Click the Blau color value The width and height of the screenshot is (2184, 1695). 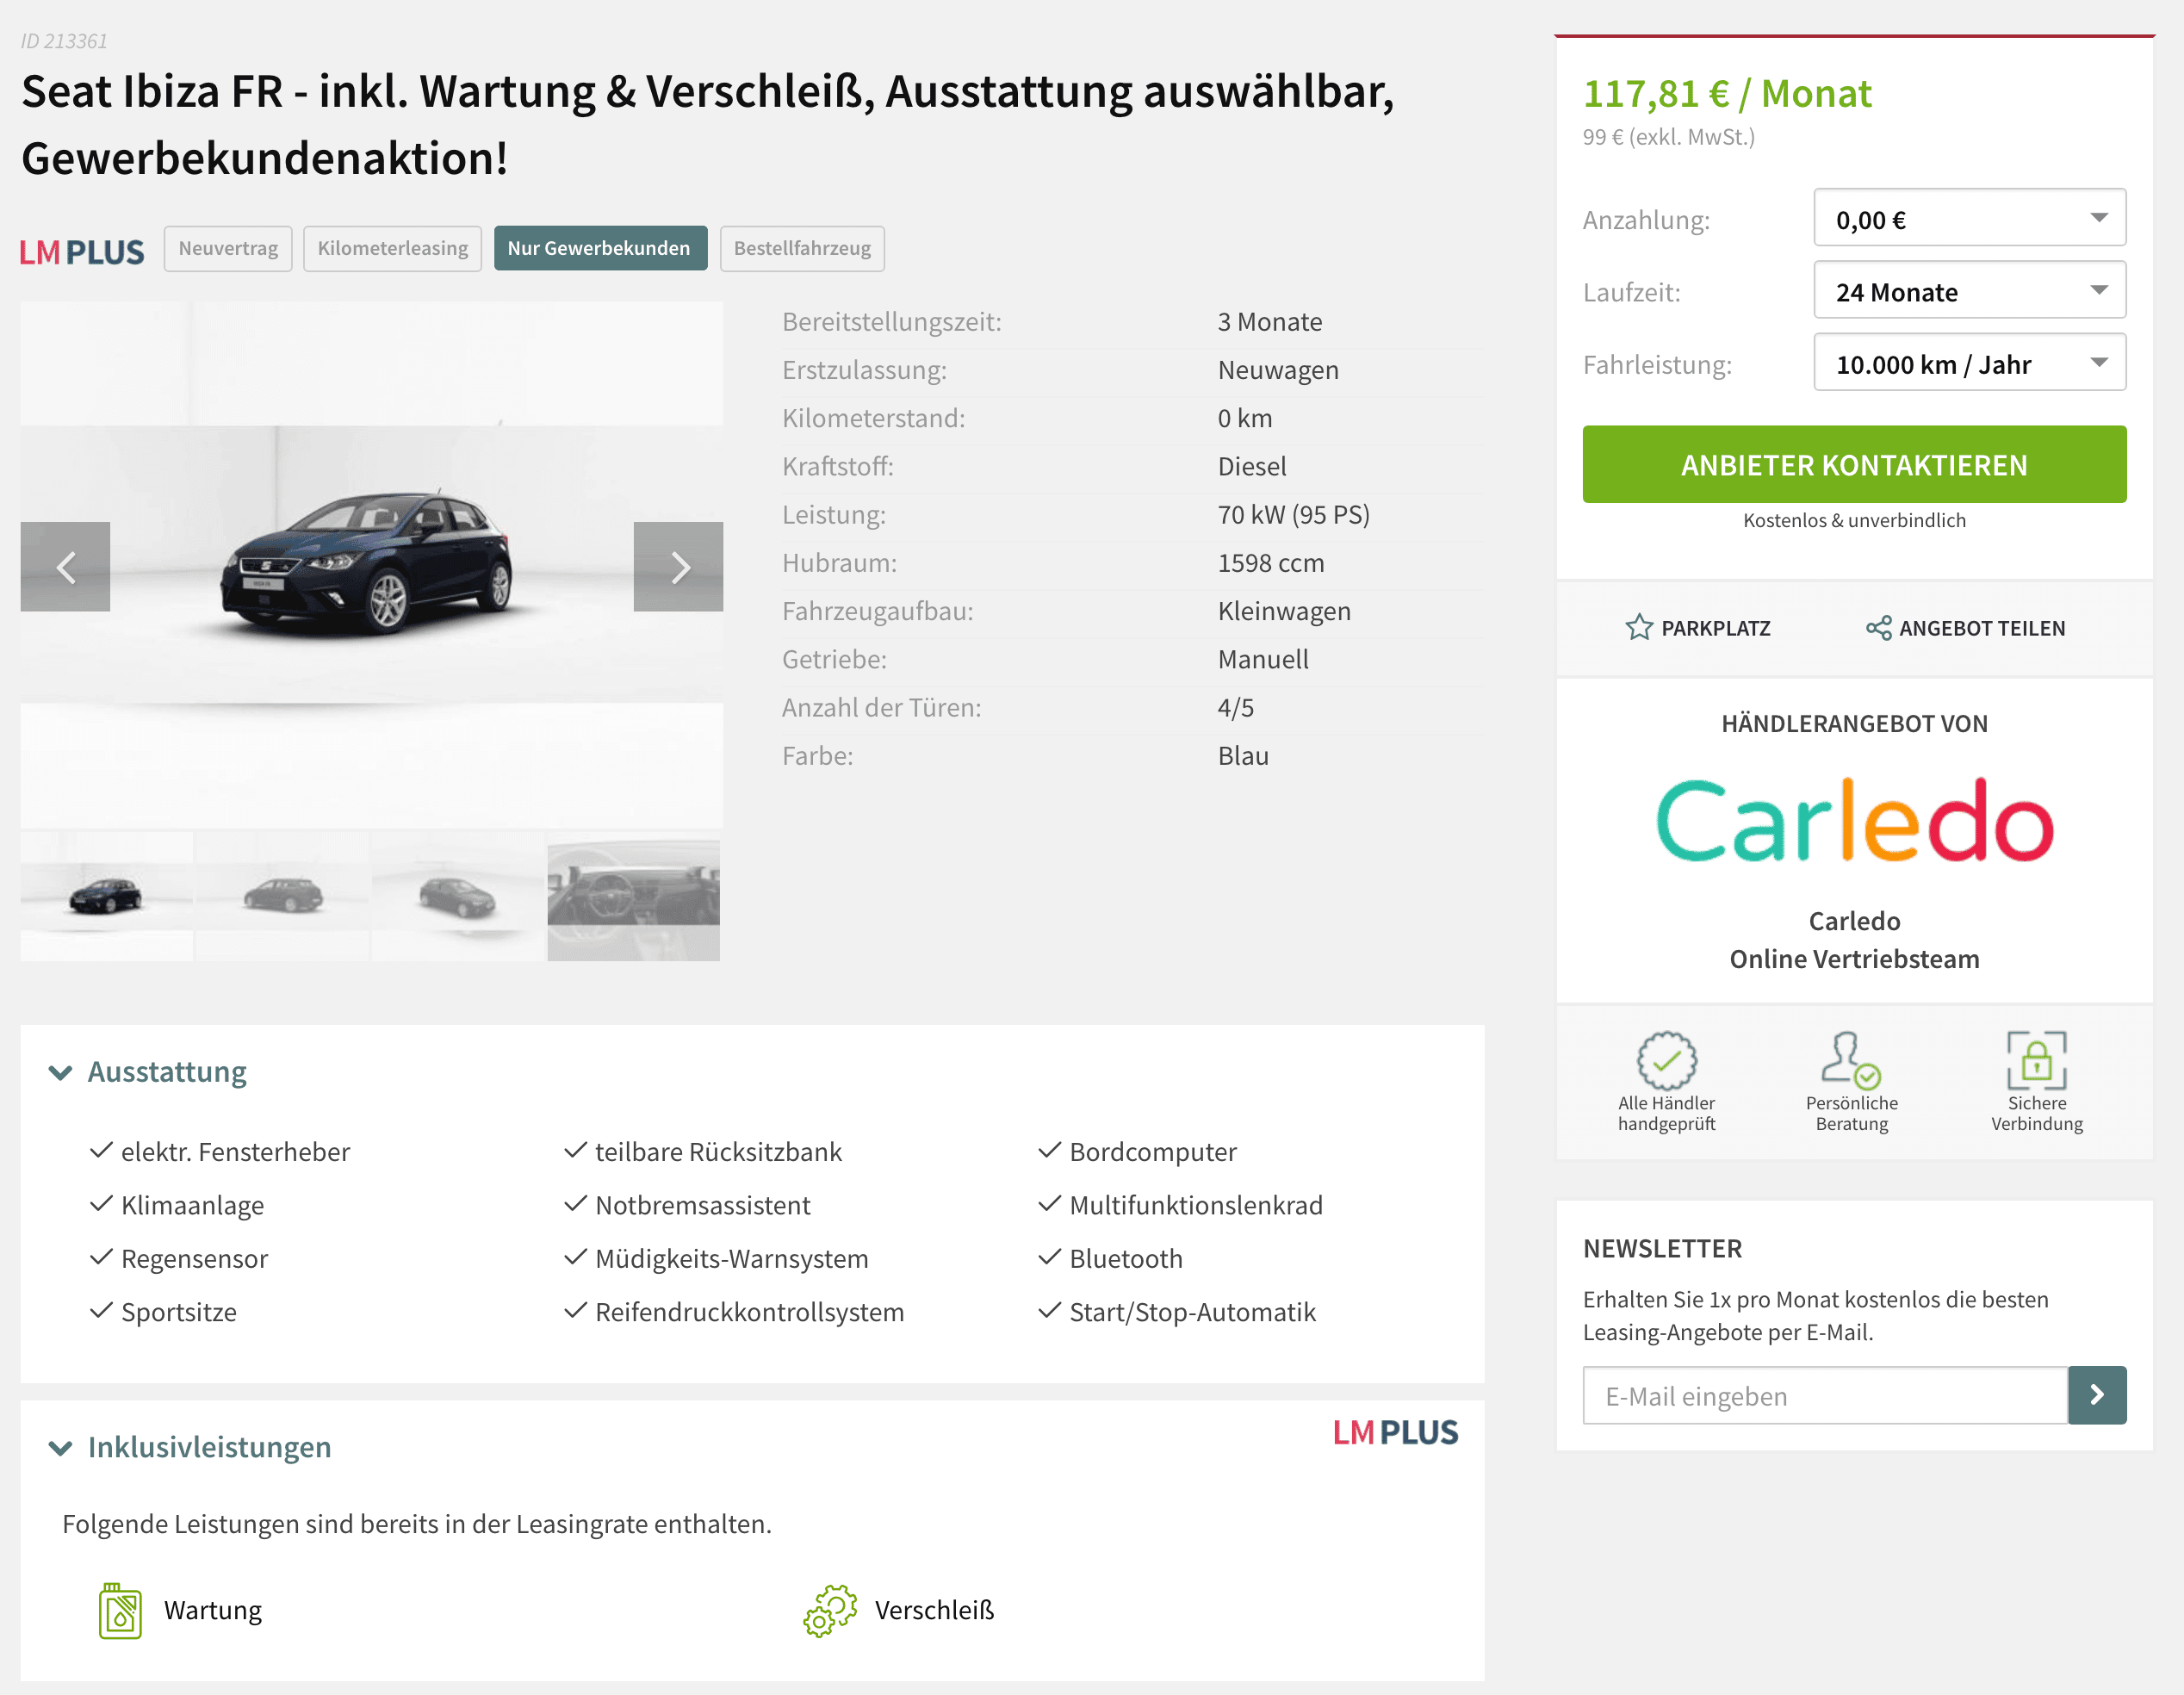click(1243, 755)
